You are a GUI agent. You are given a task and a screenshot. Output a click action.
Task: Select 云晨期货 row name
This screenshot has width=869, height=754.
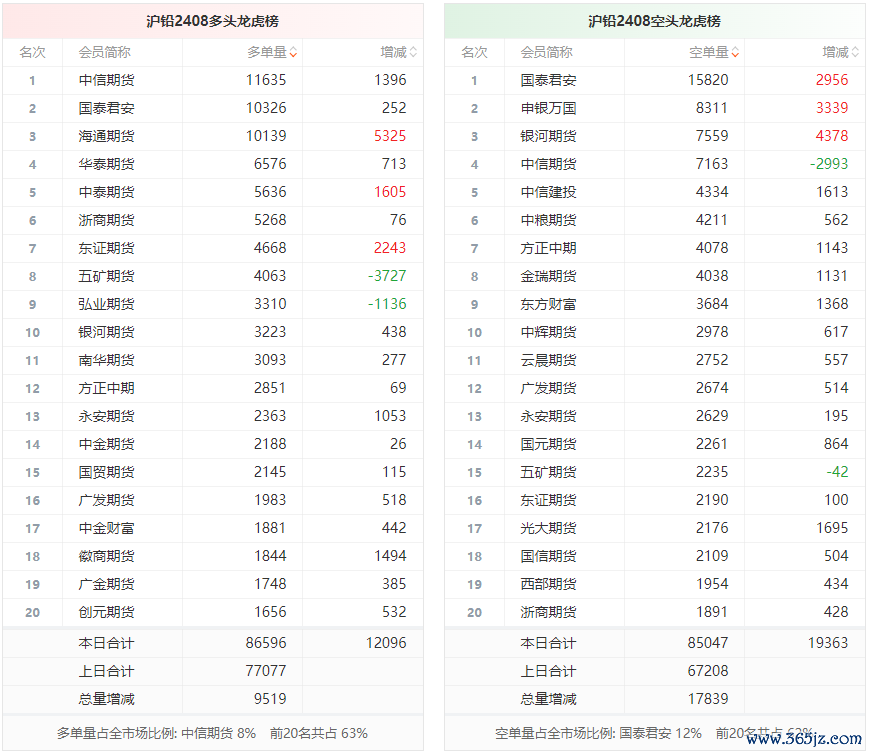548,360
